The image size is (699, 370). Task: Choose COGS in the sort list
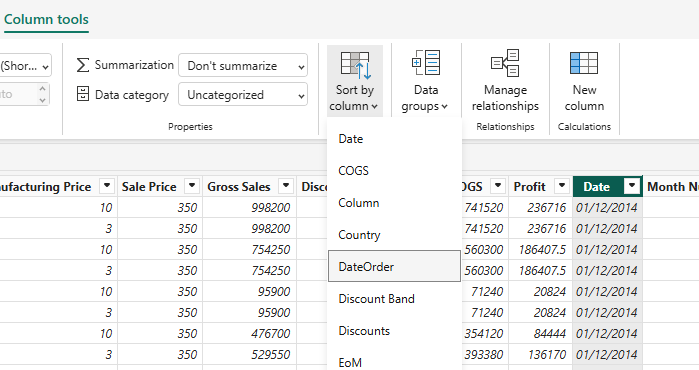pos(394,171)
